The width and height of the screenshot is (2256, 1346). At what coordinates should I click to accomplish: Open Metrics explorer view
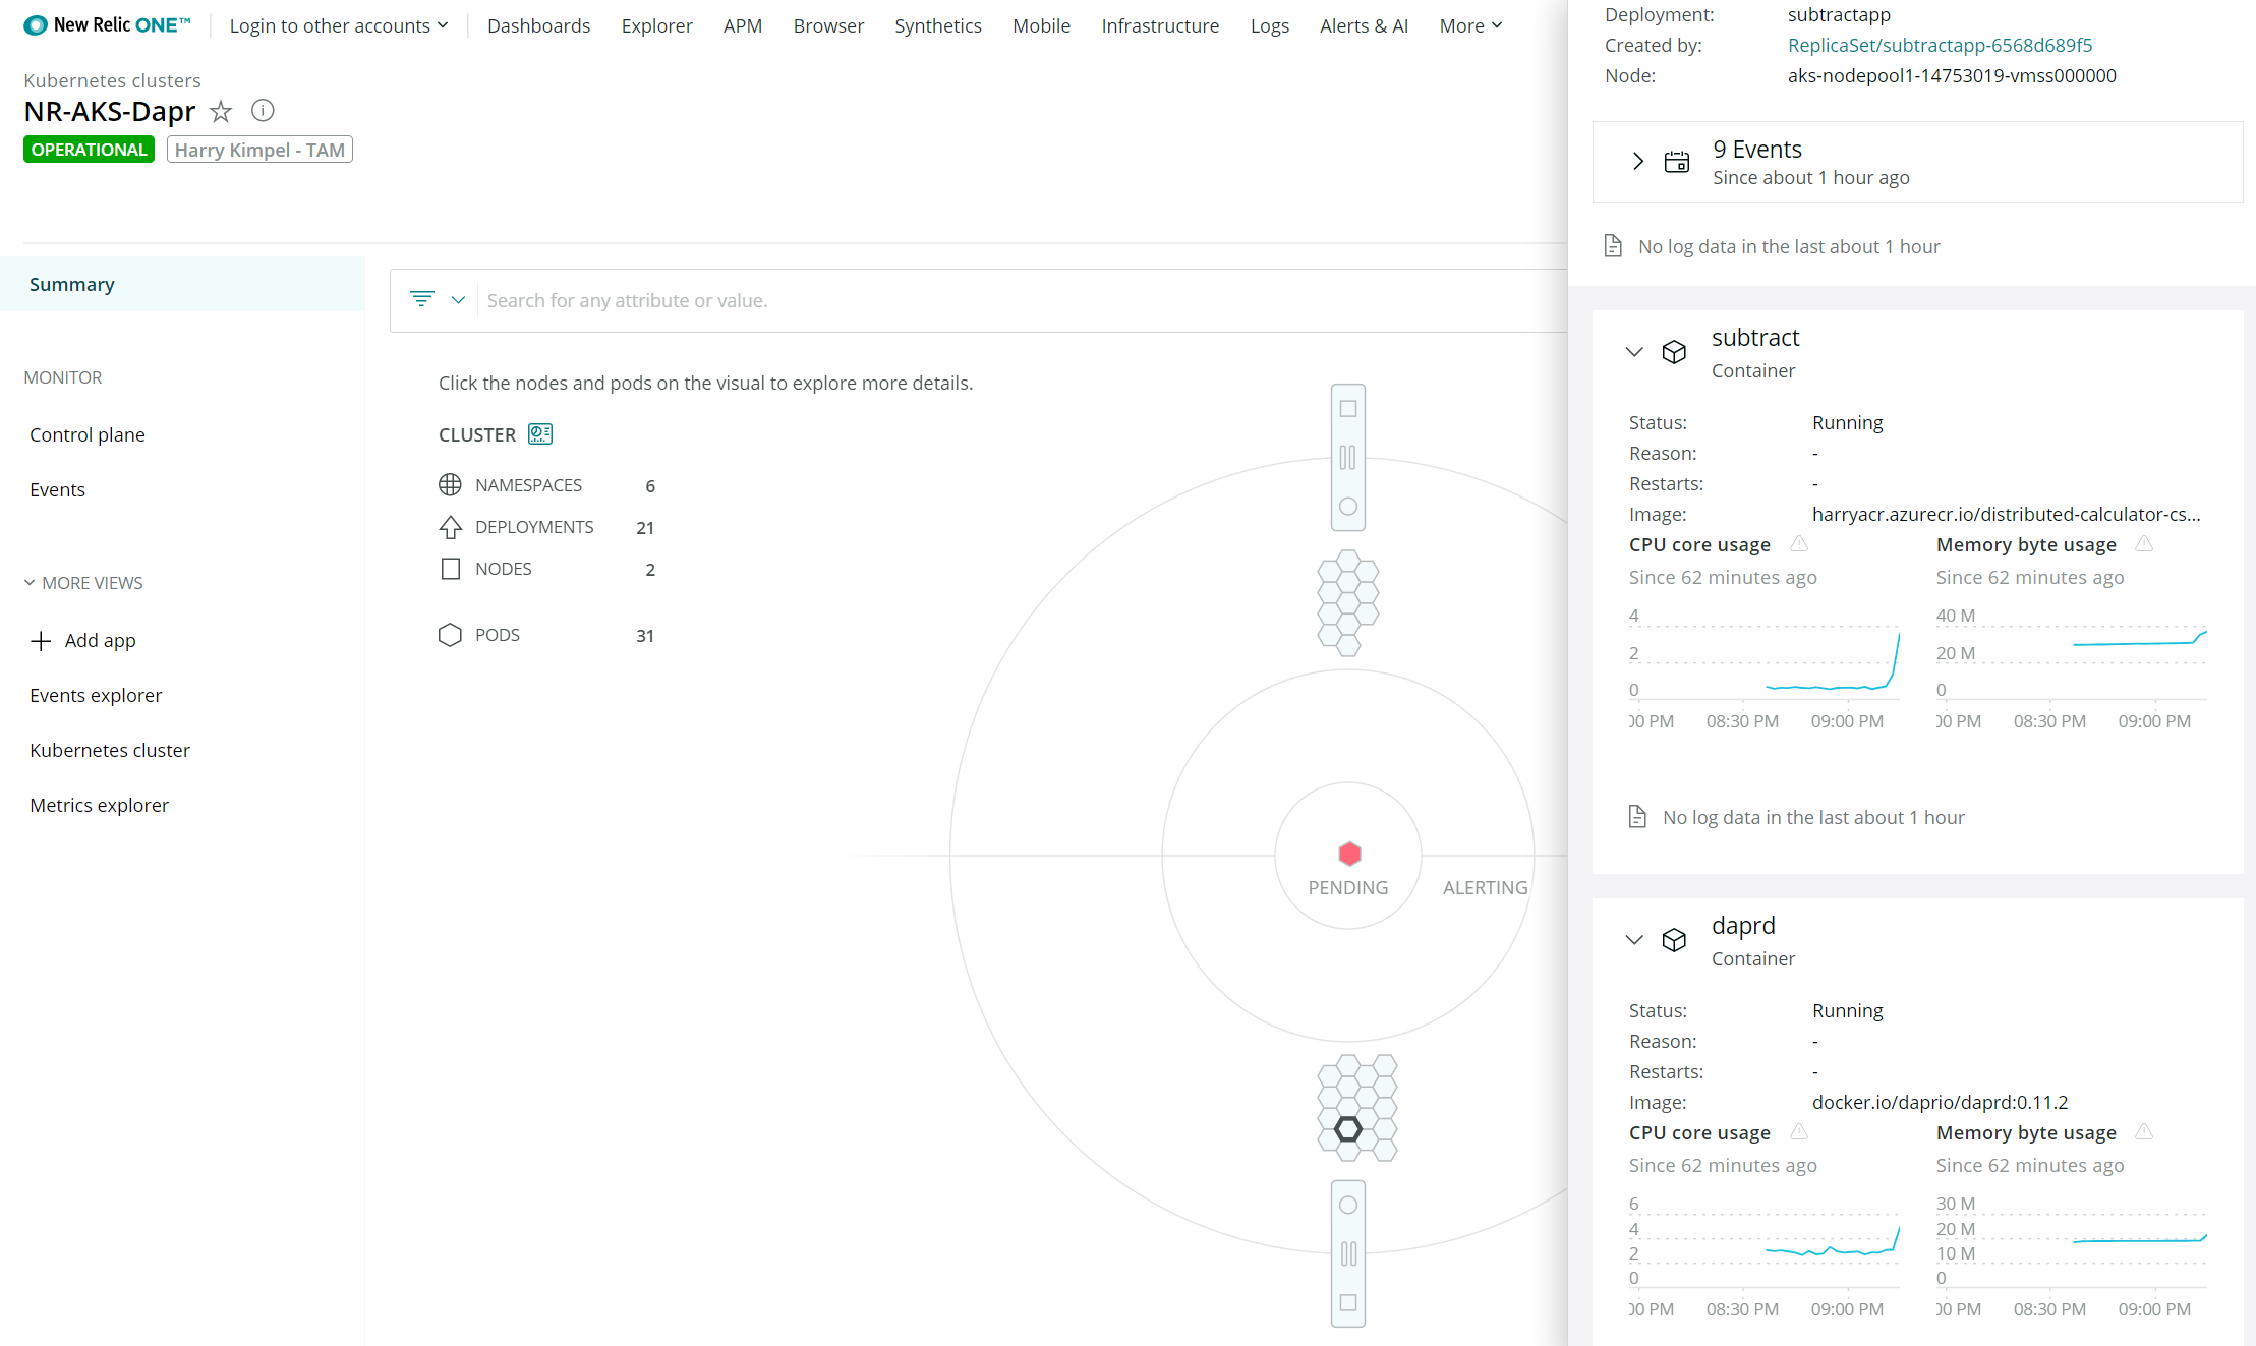click(99, 806)
